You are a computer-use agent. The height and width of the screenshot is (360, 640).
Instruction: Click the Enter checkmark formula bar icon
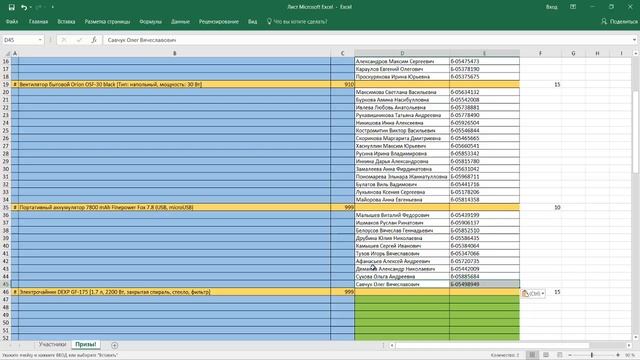coord(79,40)
